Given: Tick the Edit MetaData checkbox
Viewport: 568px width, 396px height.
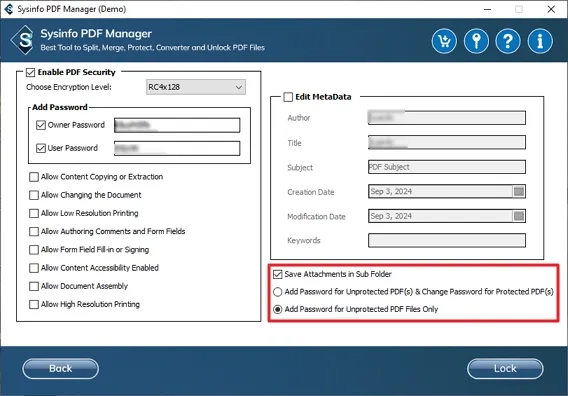Looking at the screenshot, I should 288,97.
